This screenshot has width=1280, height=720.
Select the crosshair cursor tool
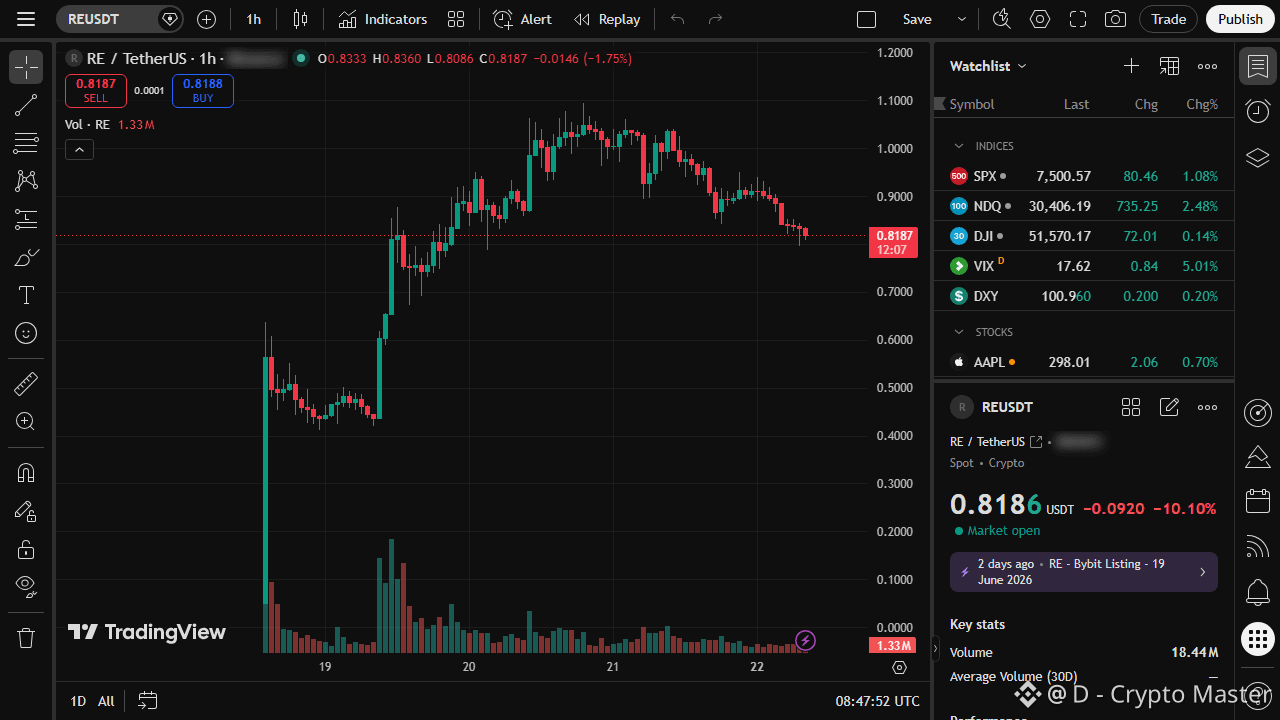(x=26, y=67)
